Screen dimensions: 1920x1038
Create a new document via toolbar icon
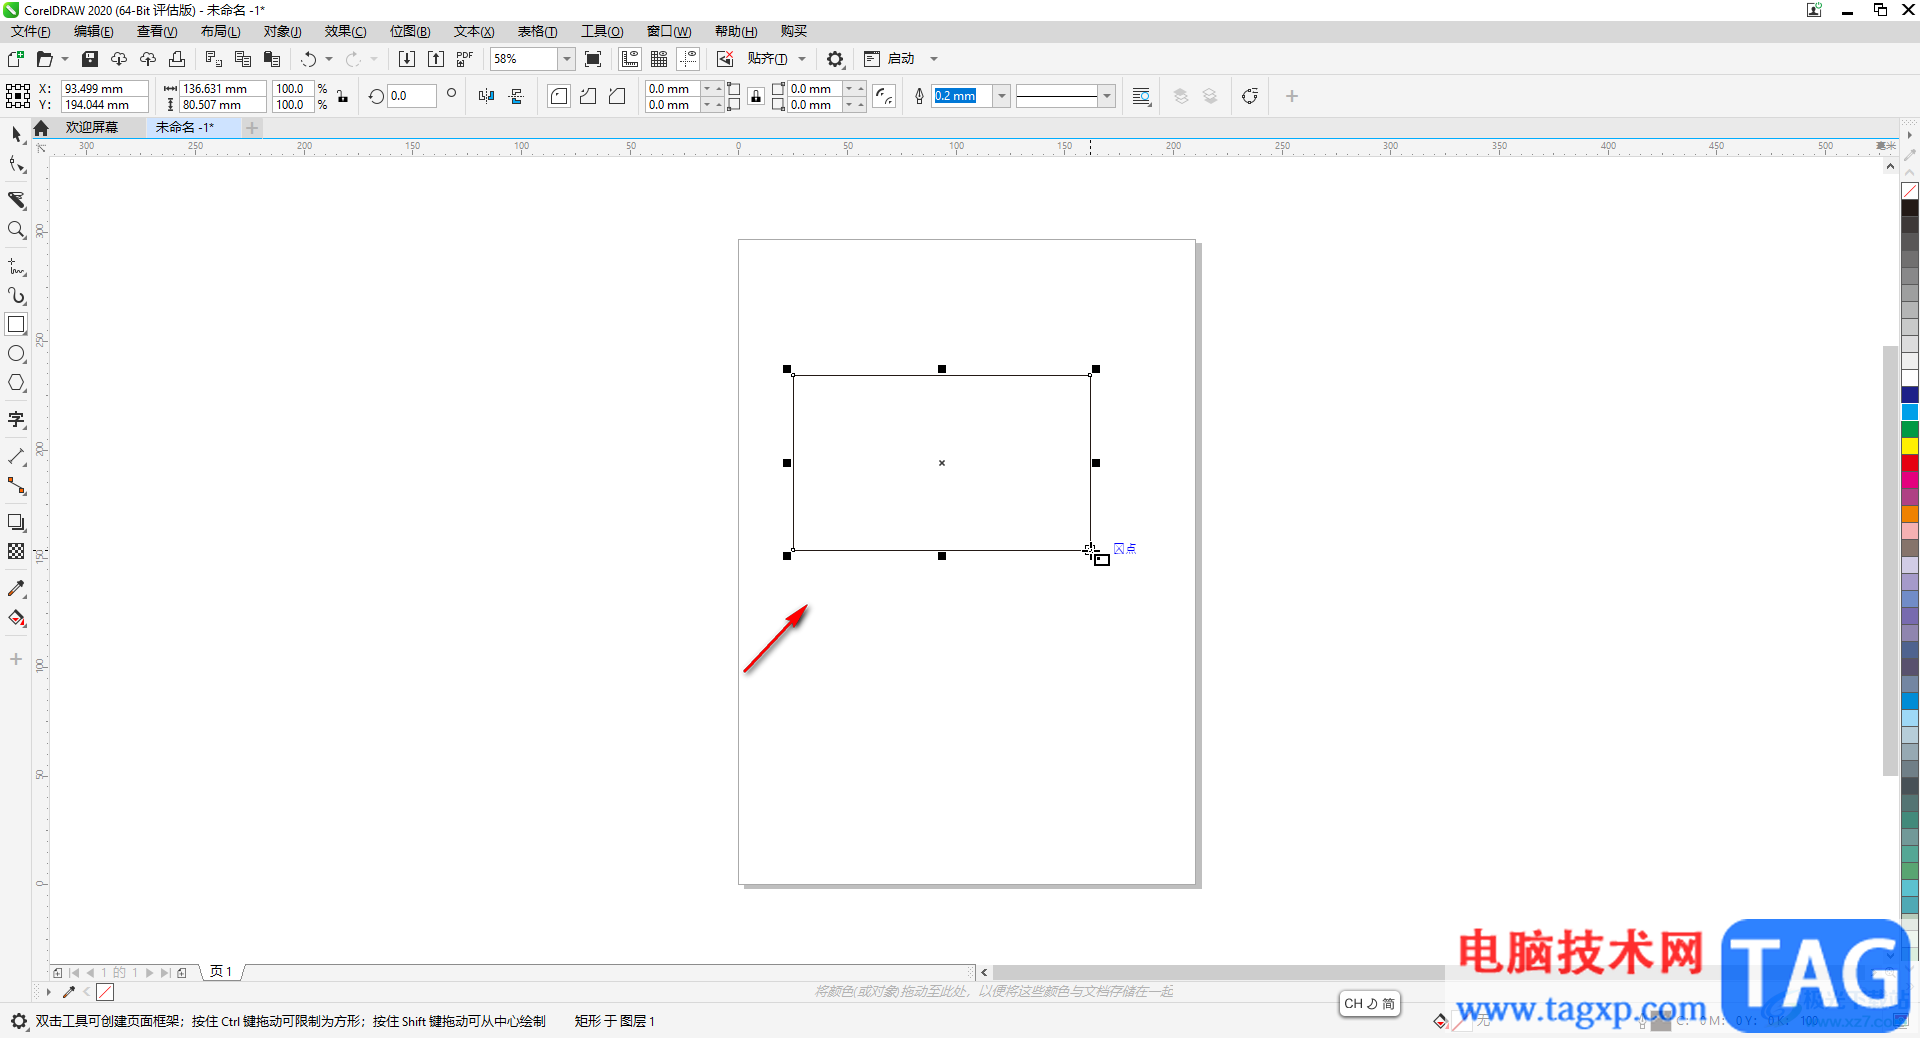(15, 59)
